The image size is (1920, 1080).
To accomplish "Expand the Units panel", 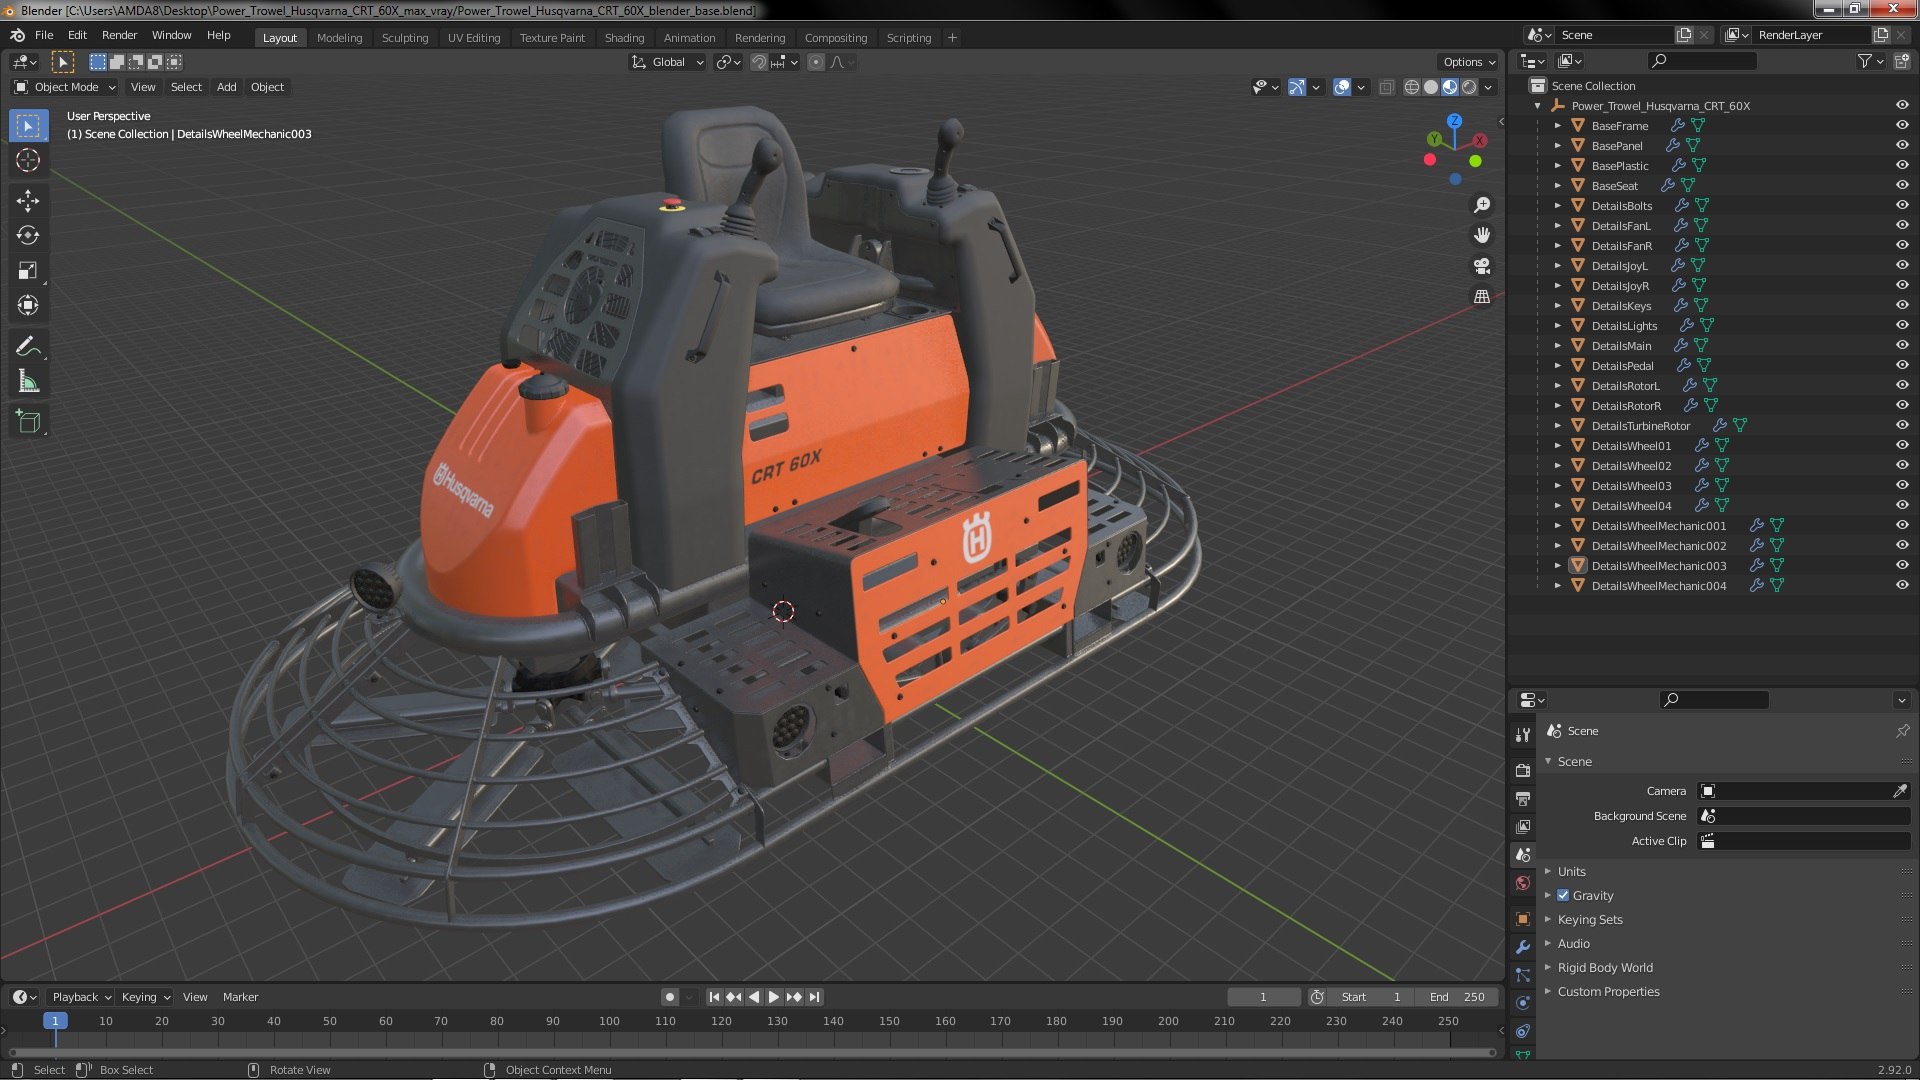I will point(1571,871).
